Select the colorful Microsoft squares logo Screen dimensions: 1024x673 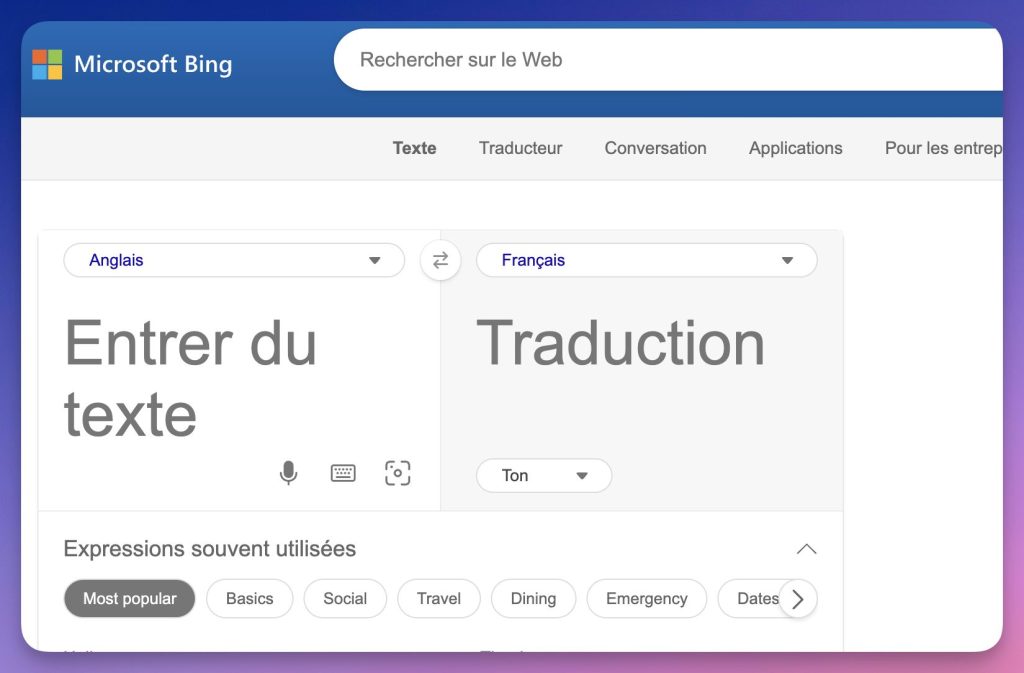pos(47,63)
